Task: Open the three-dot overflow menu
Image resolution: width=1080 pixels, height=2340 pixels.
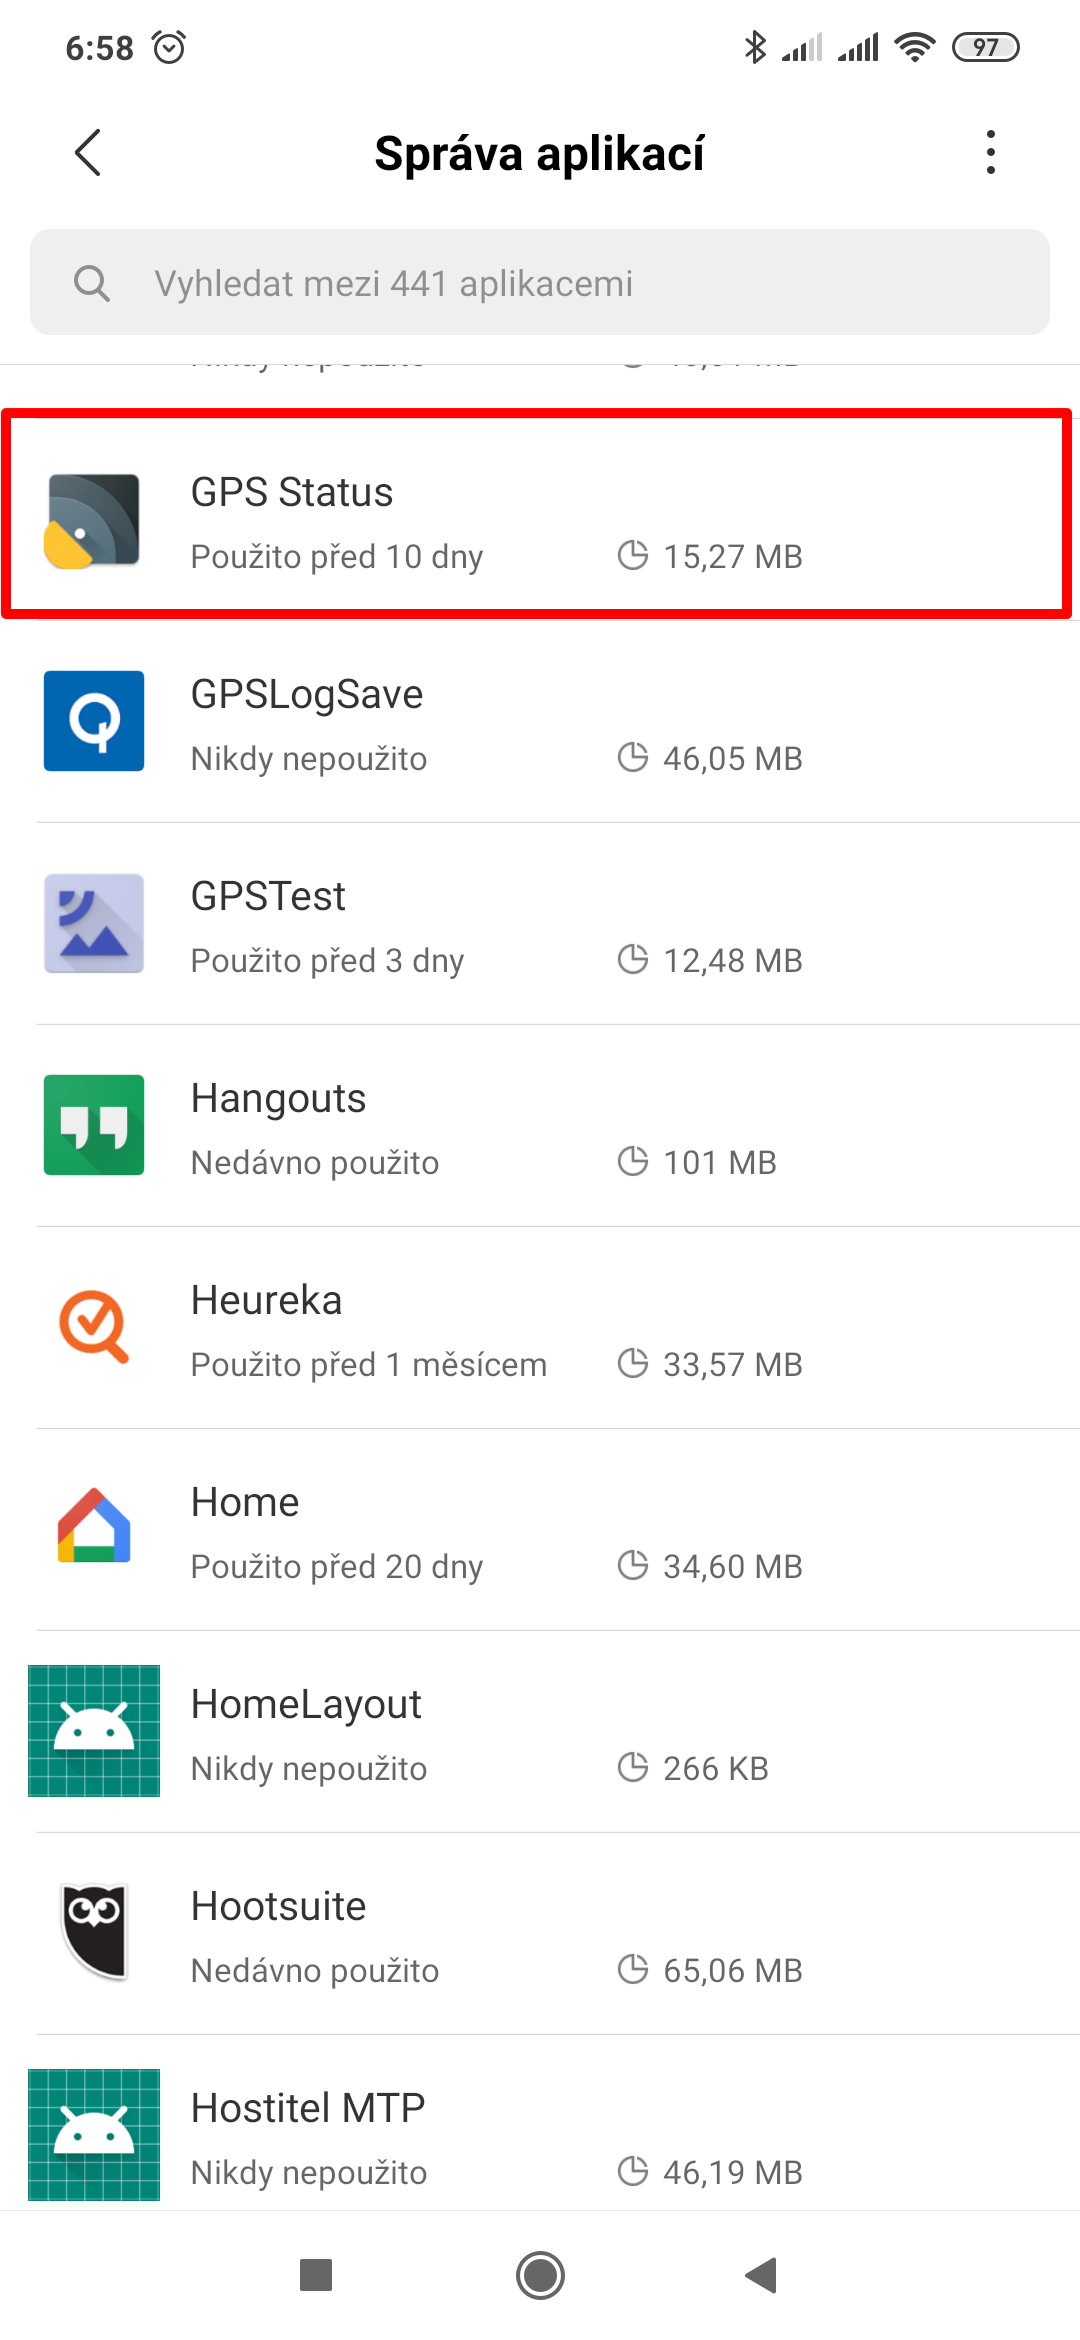Action: [990, 153]
